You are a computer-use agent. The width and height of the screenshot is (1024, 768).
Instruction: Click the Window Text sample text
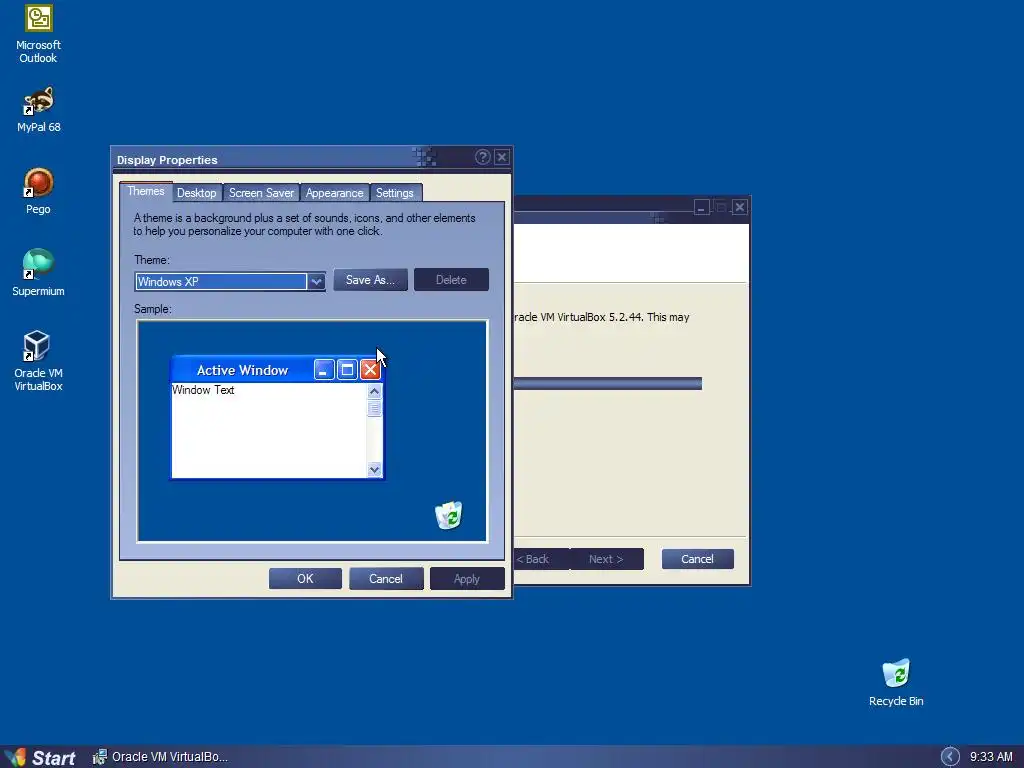(203, 390)
